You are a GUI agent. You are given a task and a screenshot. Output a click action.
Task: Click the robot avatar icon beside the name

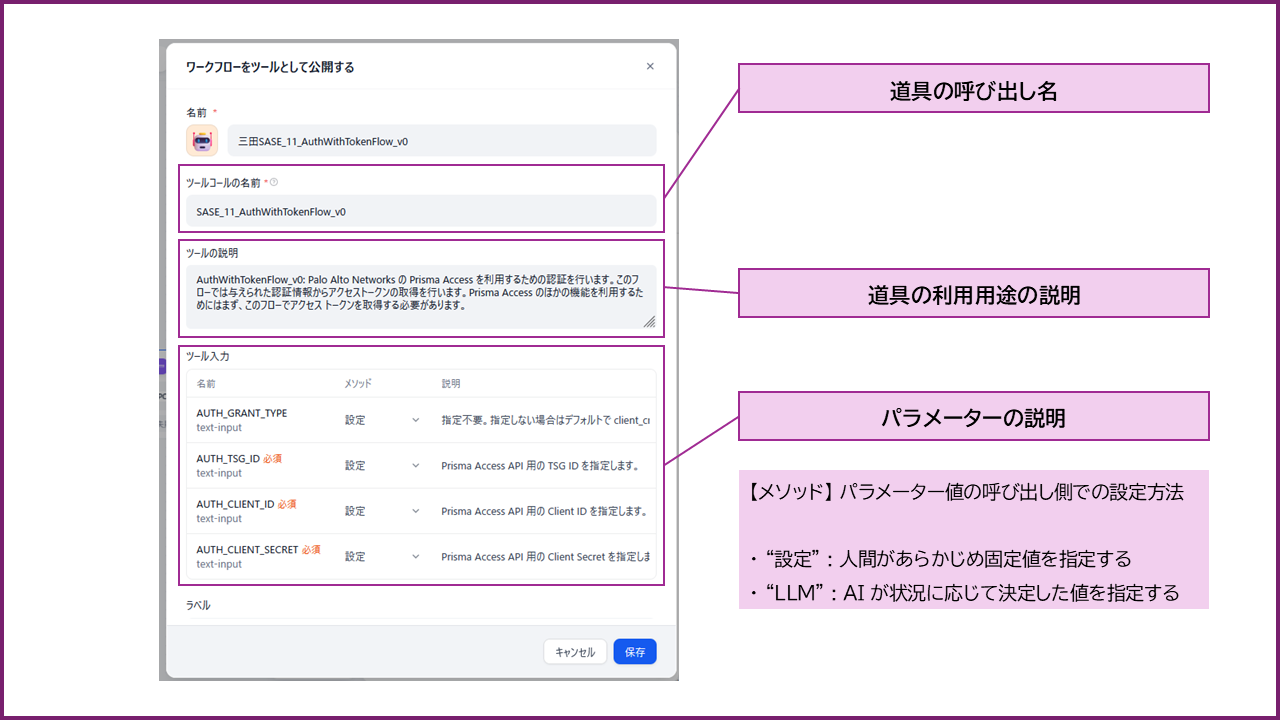tap(202, 141)
